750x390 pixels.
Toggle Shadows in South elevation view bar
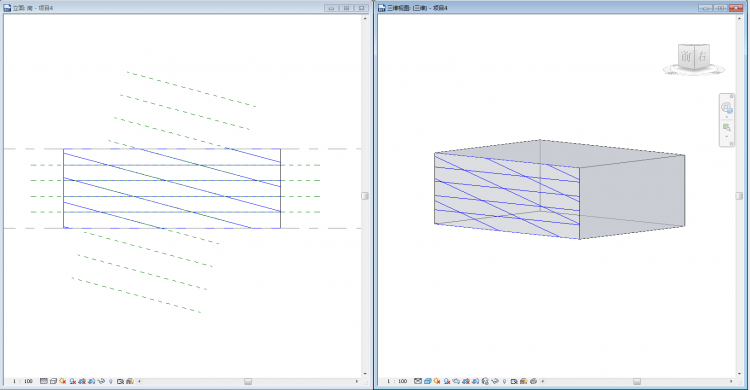click(73, 381)
